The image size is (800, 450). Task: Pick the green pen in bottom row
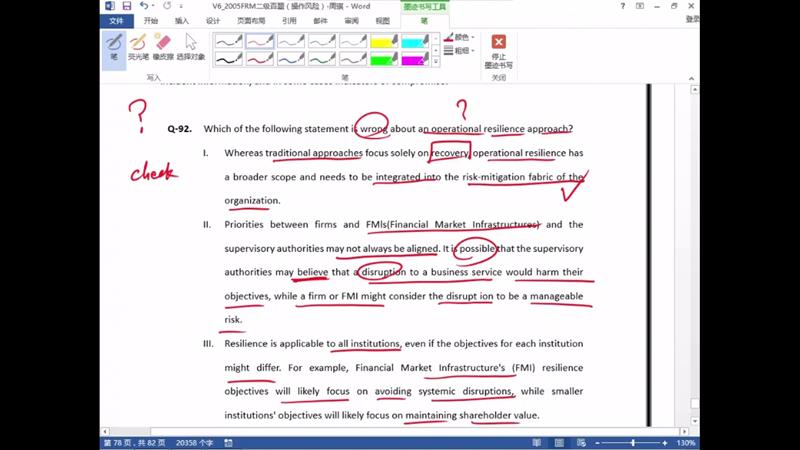tap(321, 59)
